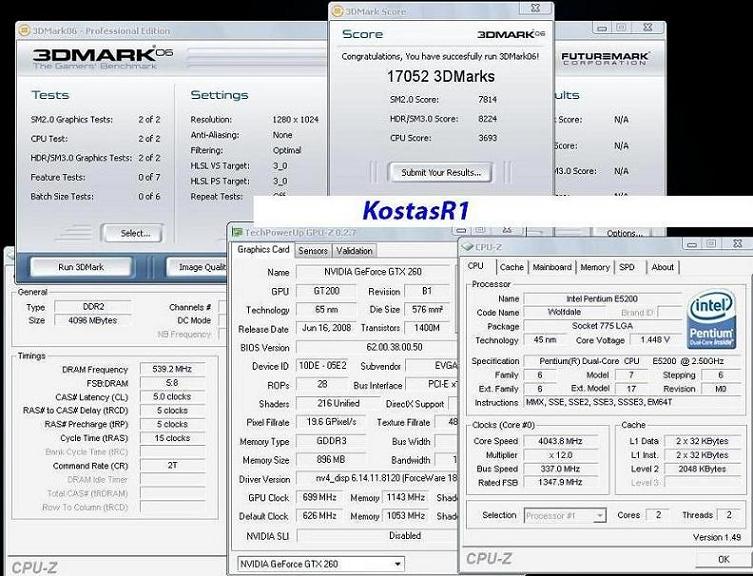The image size is (753, 576).
Task: Click the 17052 3DMarks score text
Action: point(440,76)
